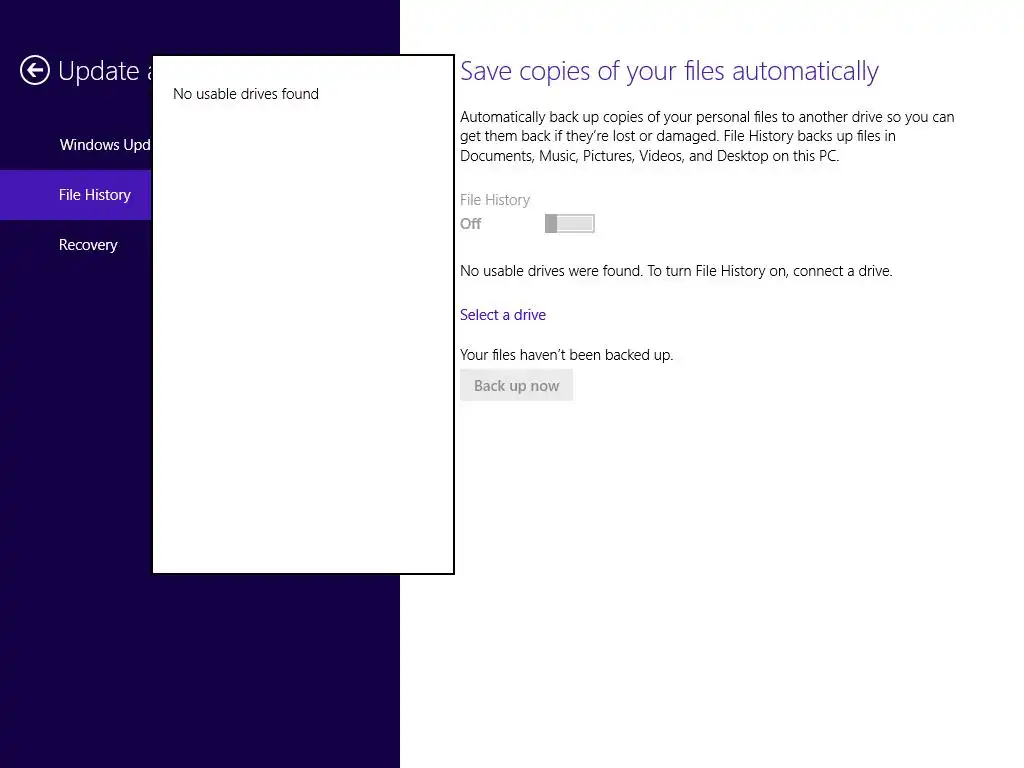The height and width of the screenshot is (768, 1024).
Task: Click the 'No usable drives were found' message
Action: 676,271
